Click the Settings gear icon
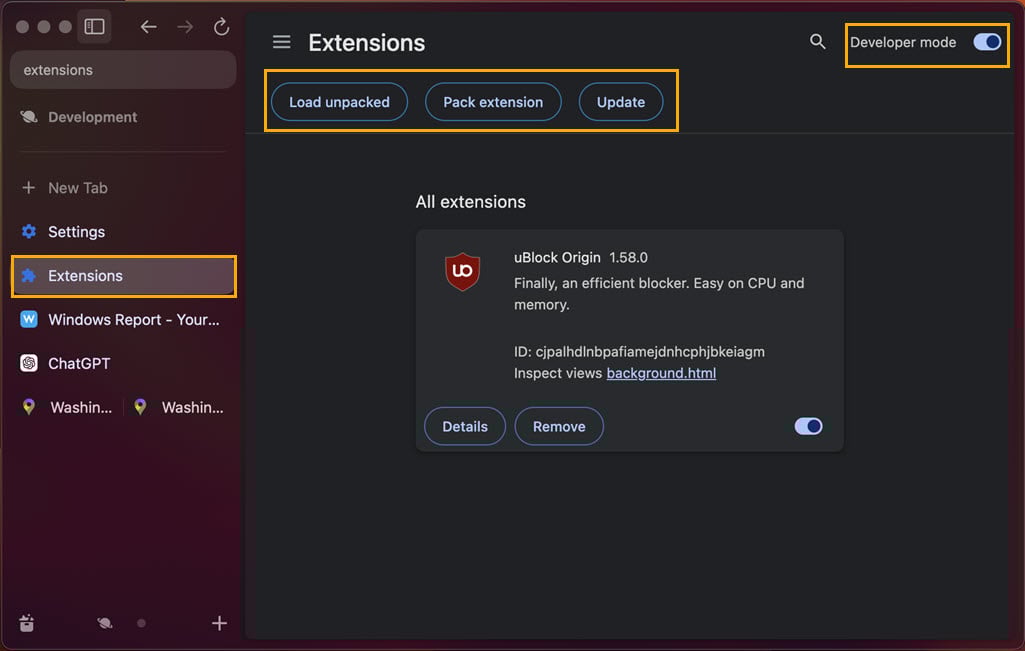The width and height of the screenshot is (1025, 651). click(29, 231)
